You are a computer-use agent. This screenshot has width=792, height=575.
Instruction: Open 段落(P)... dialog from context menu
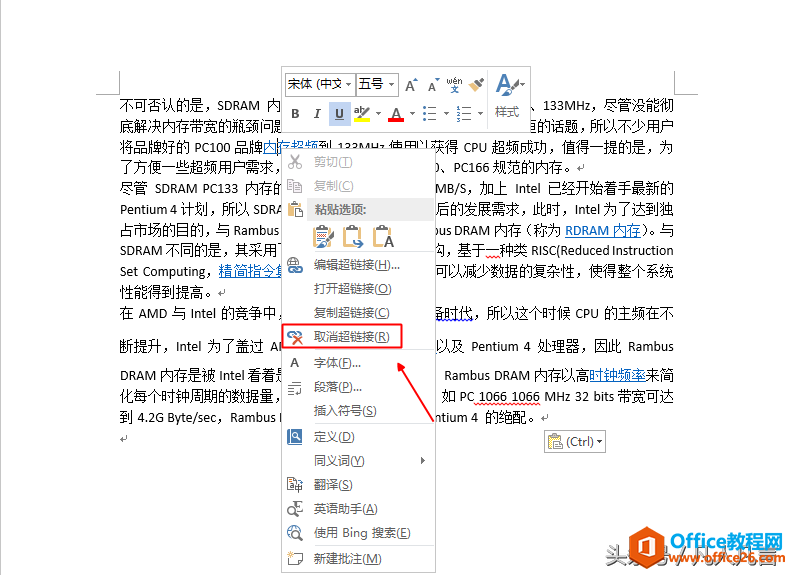click(x=358, y=387)
